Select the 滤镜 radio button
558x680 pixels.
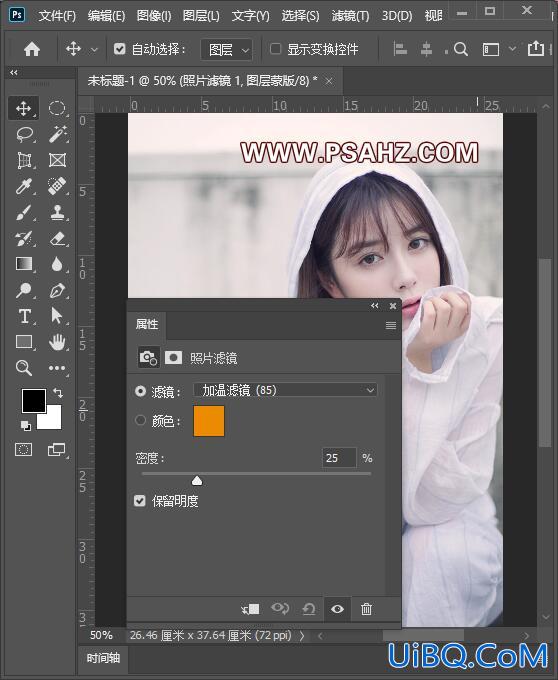coord(140,391)
